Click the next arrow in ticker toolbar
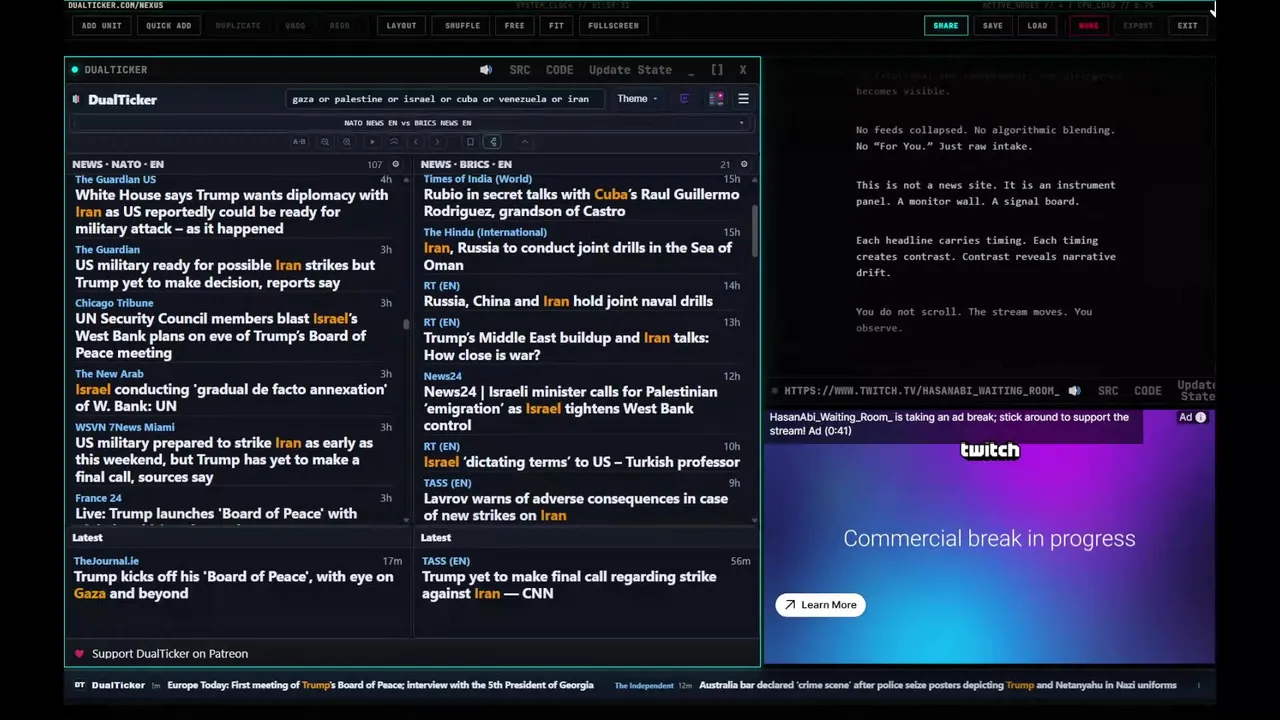 [437, 142]
